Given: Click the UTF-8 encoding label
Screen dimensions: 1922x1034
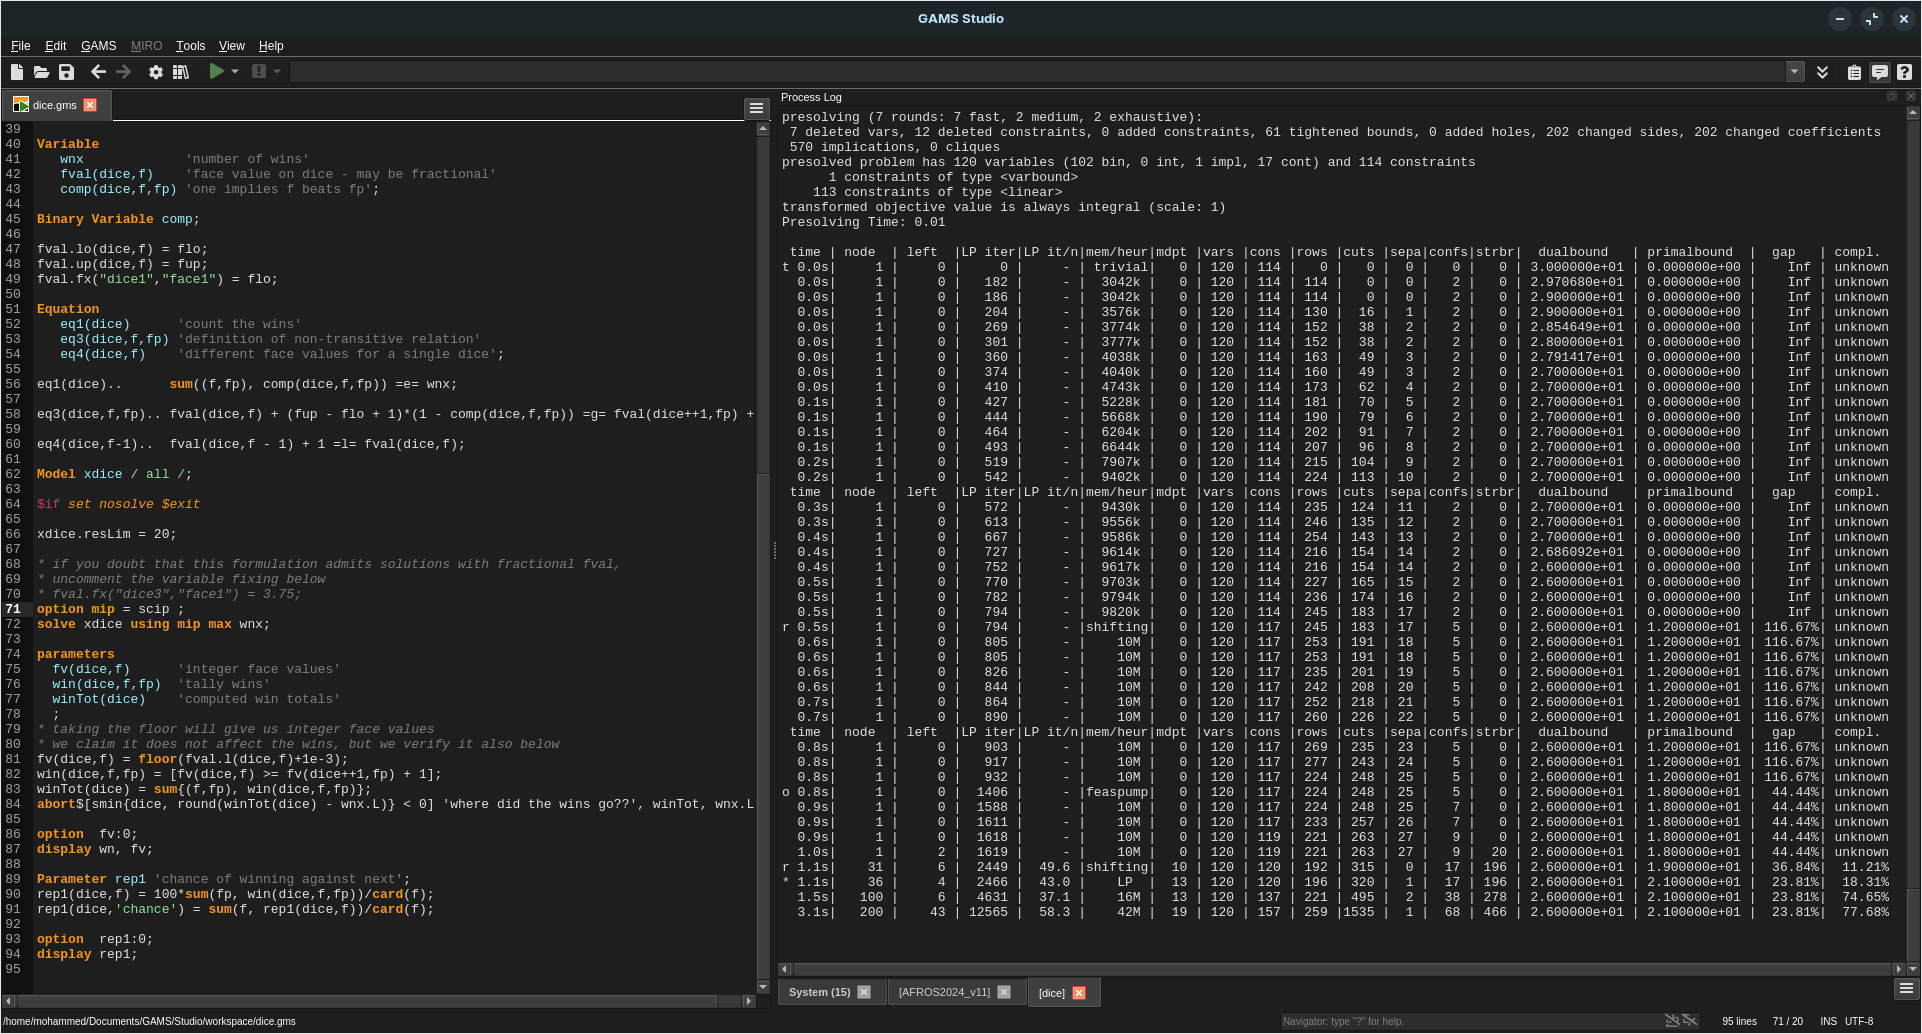Looking at the screenshot, I should click(1859, 1021).
